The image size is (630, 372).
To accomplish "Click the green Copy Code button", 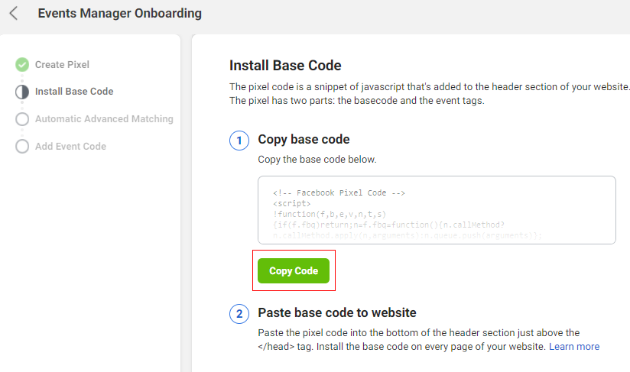I will (293, 271).
